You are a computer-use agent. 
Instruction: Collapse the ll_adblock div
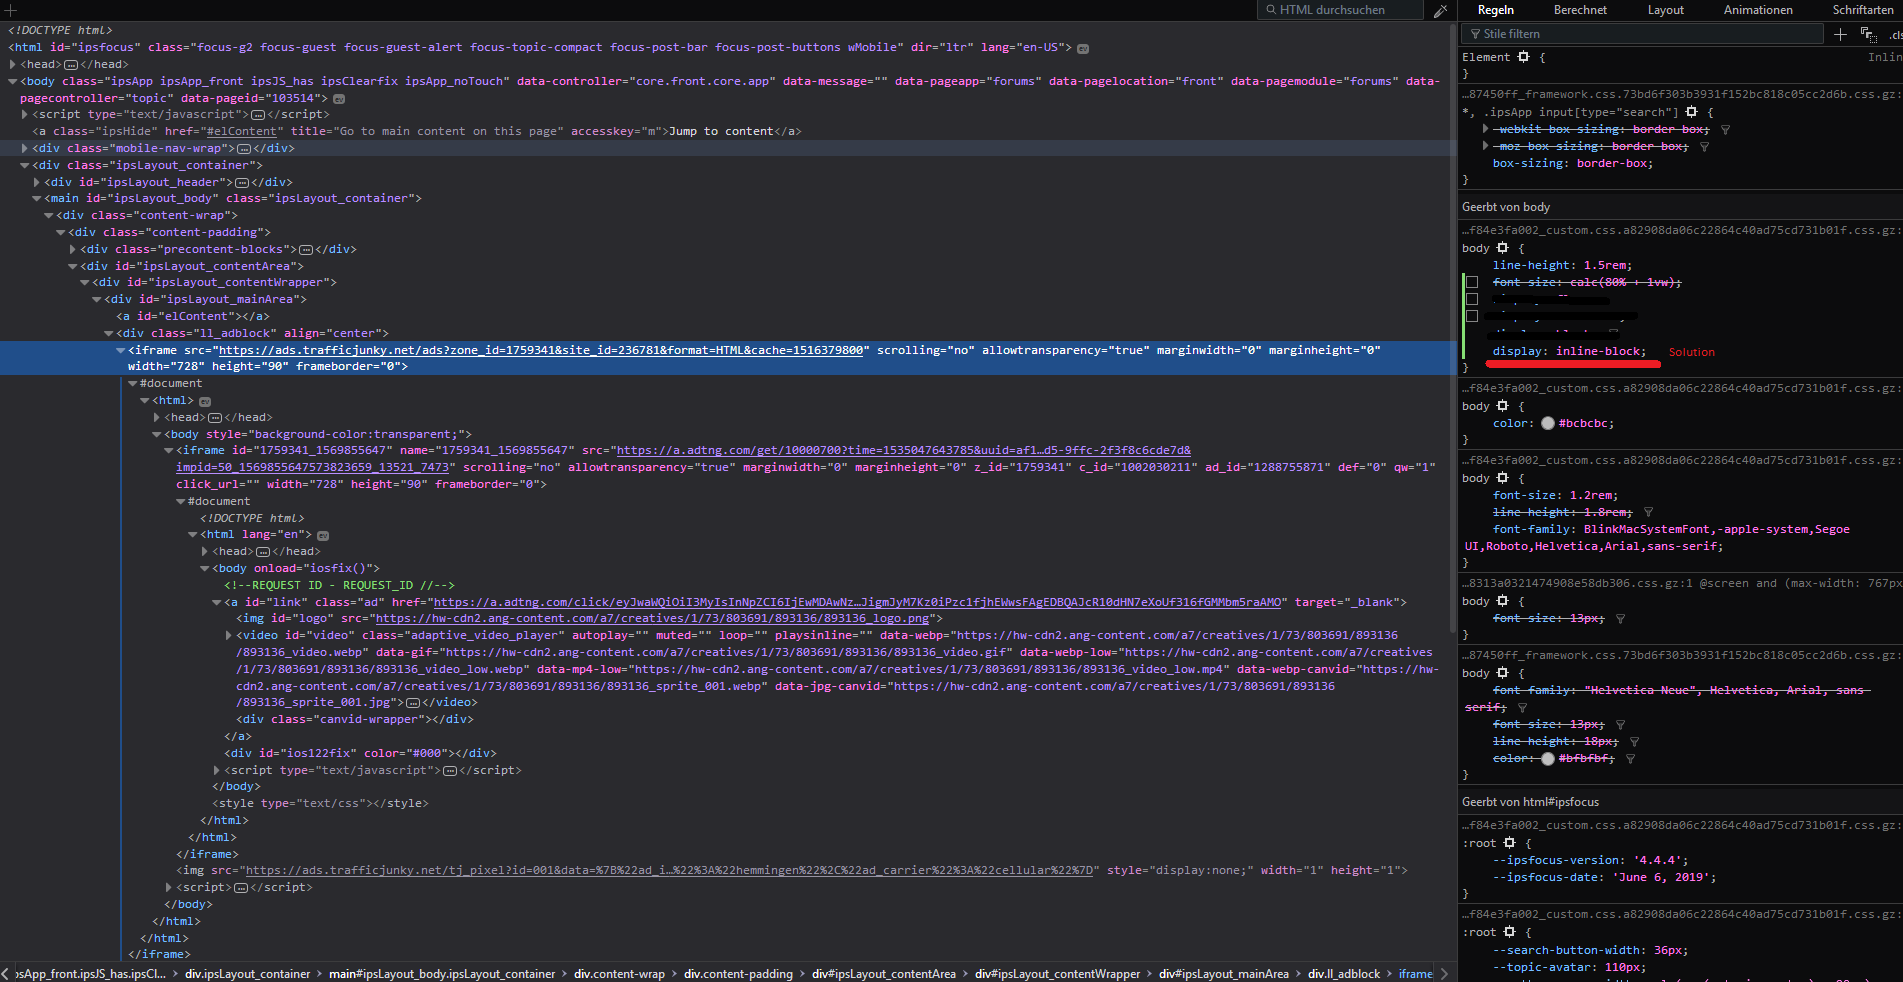point(109,334)
